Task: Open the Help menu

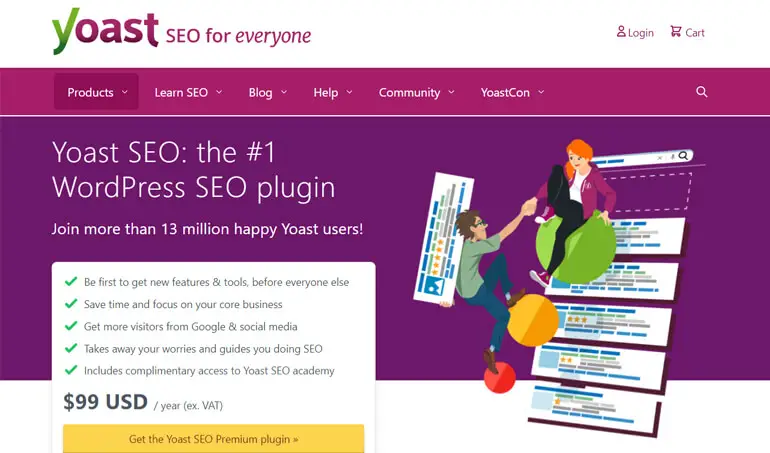Action: [x=333, y=92]
